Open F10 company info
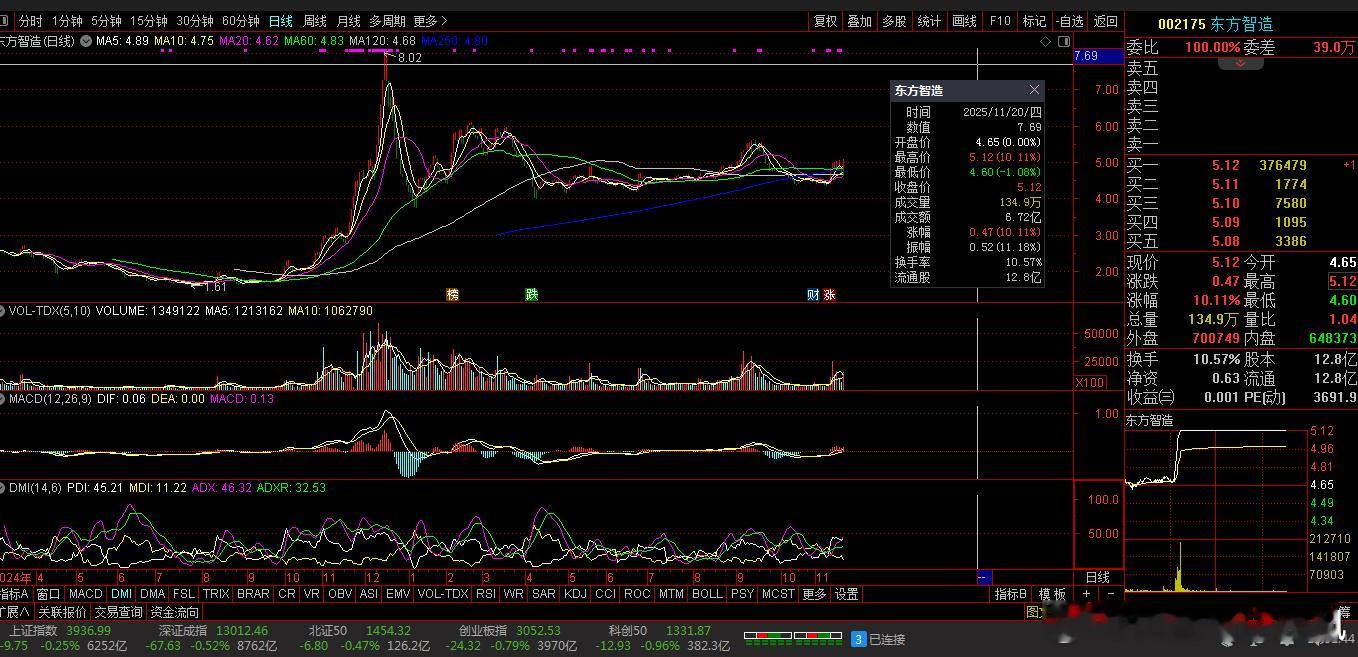1358x657 pixels. [x=1000, y=20]
